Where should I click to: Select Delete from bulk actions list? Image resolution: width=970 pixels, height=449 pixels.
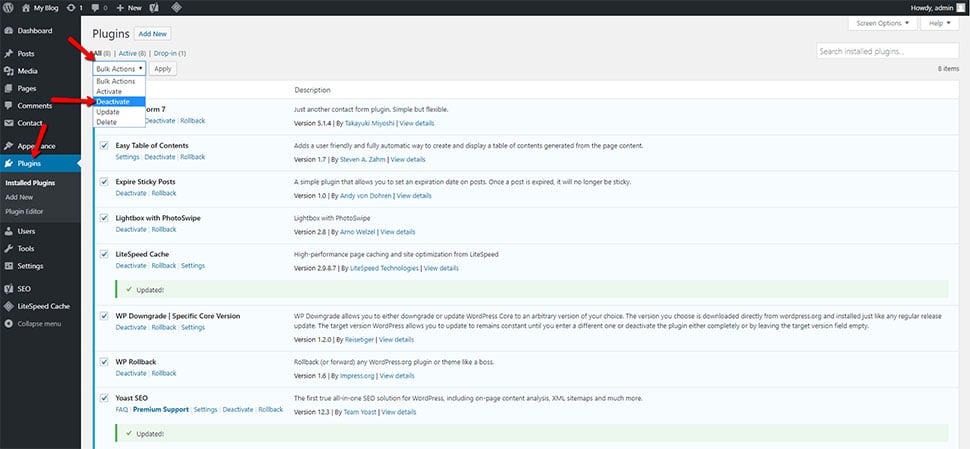coord(119,122)
